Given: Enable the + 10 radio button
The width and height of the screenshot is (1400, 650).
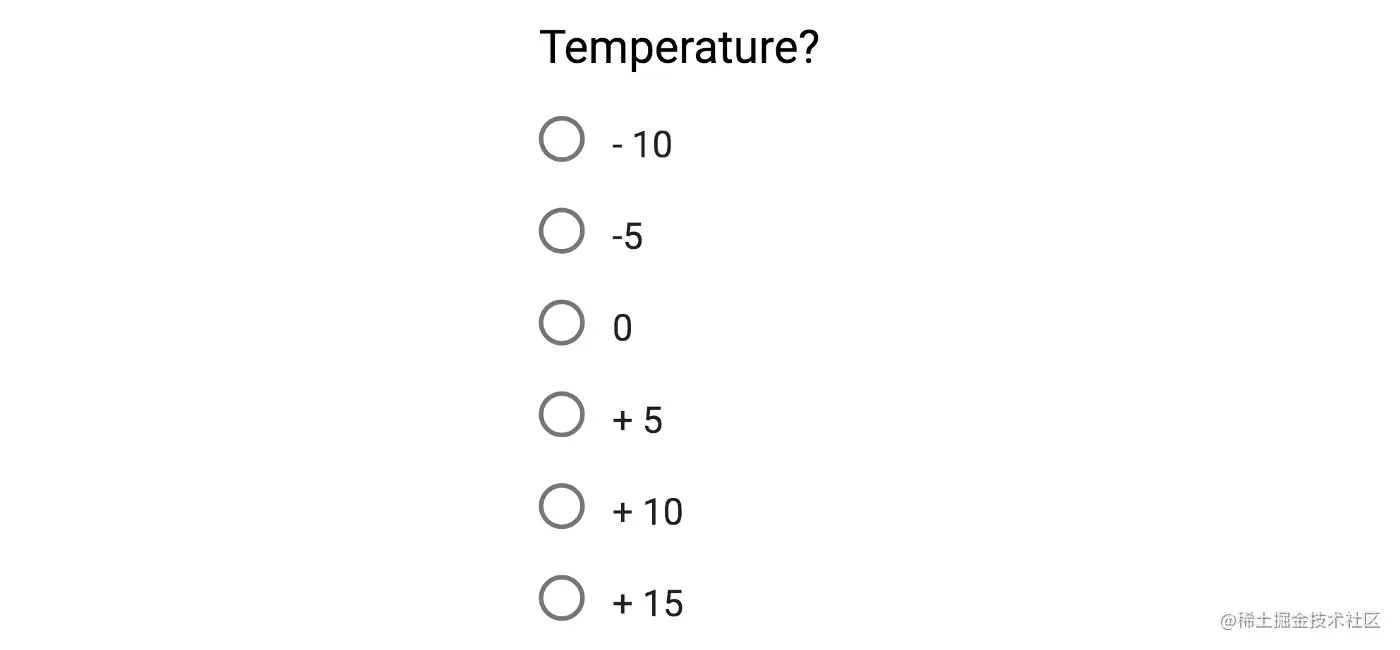Looking at the screenshot, I should (x=562, y=507).
